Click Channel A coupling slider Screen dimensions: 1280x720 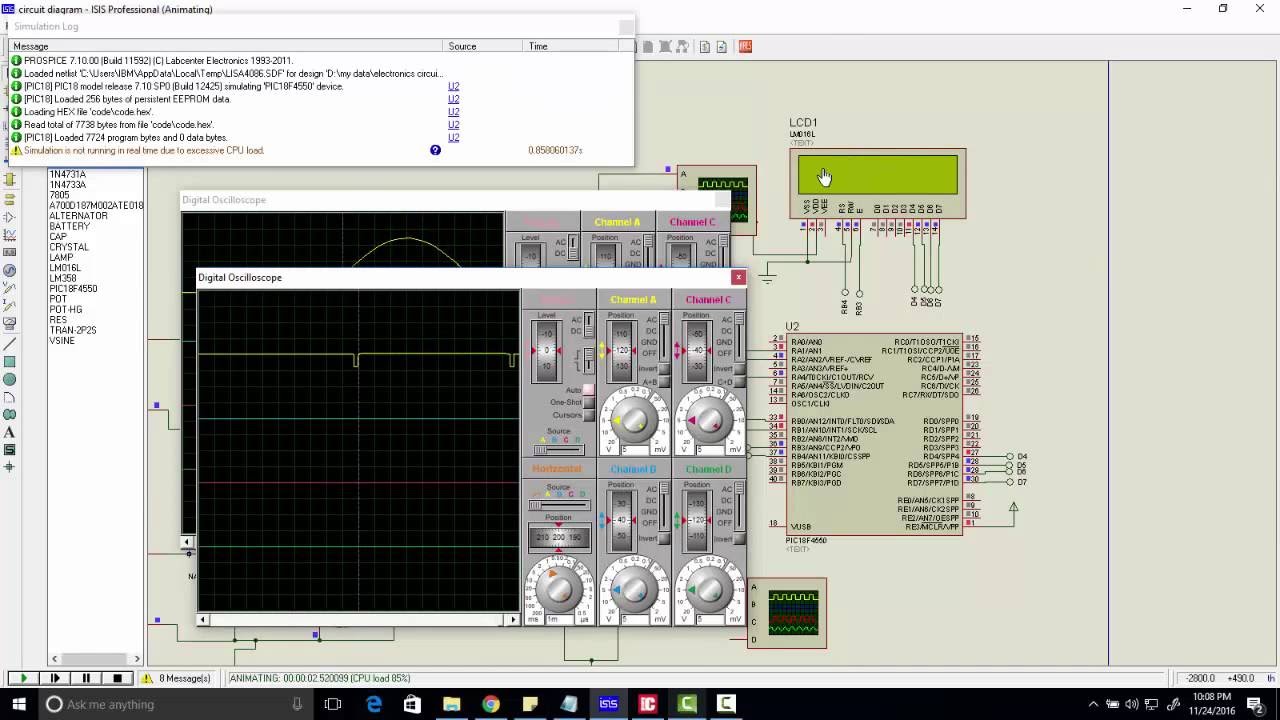[x=664, y=336]
